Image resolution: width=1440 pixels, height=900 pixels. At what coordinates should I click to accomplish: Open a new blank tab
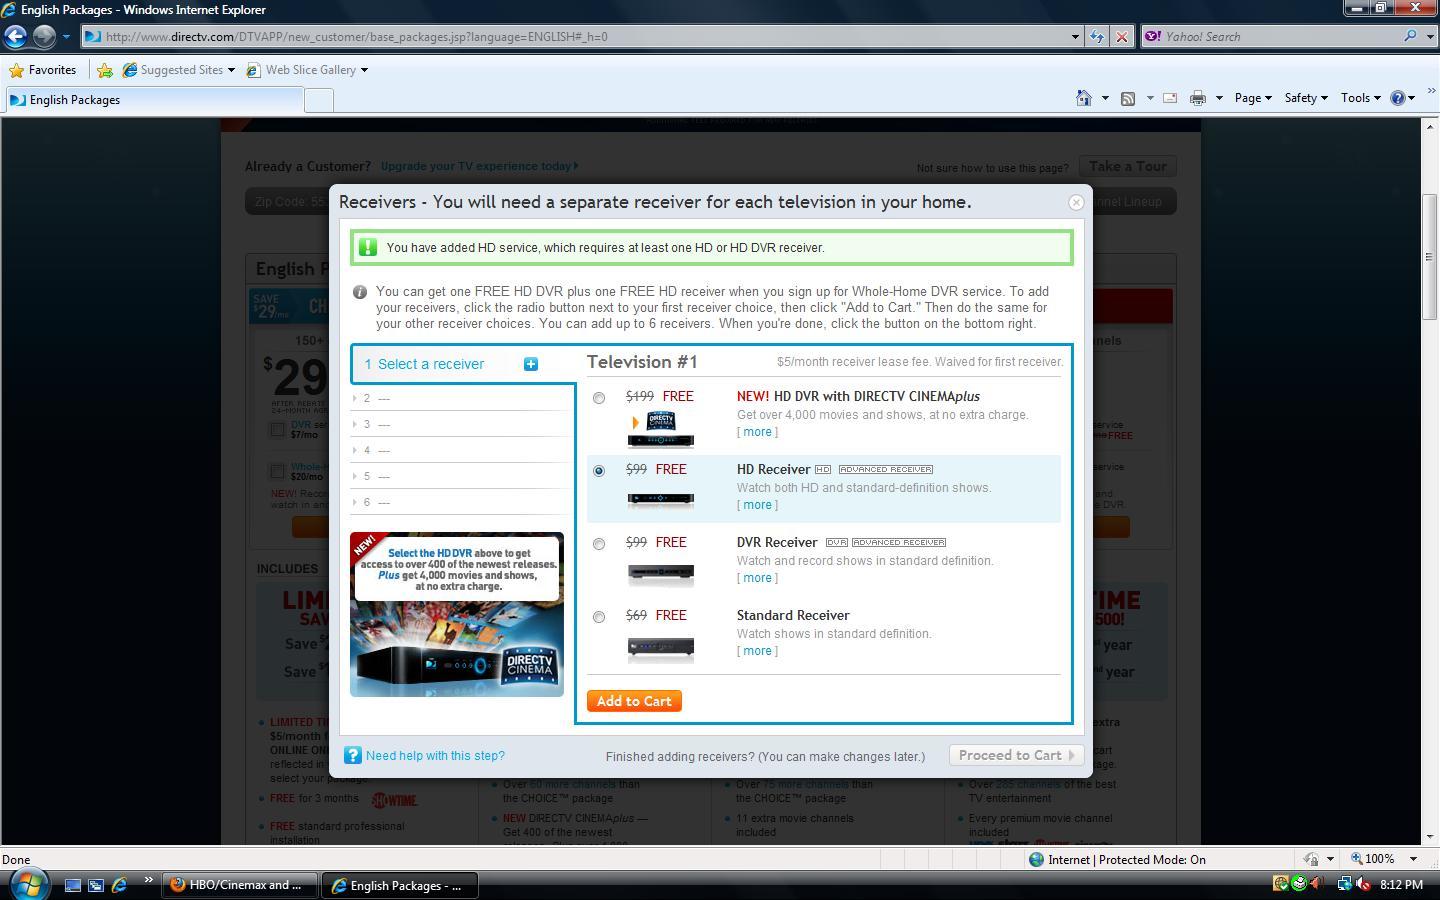[x=318, y=100]
